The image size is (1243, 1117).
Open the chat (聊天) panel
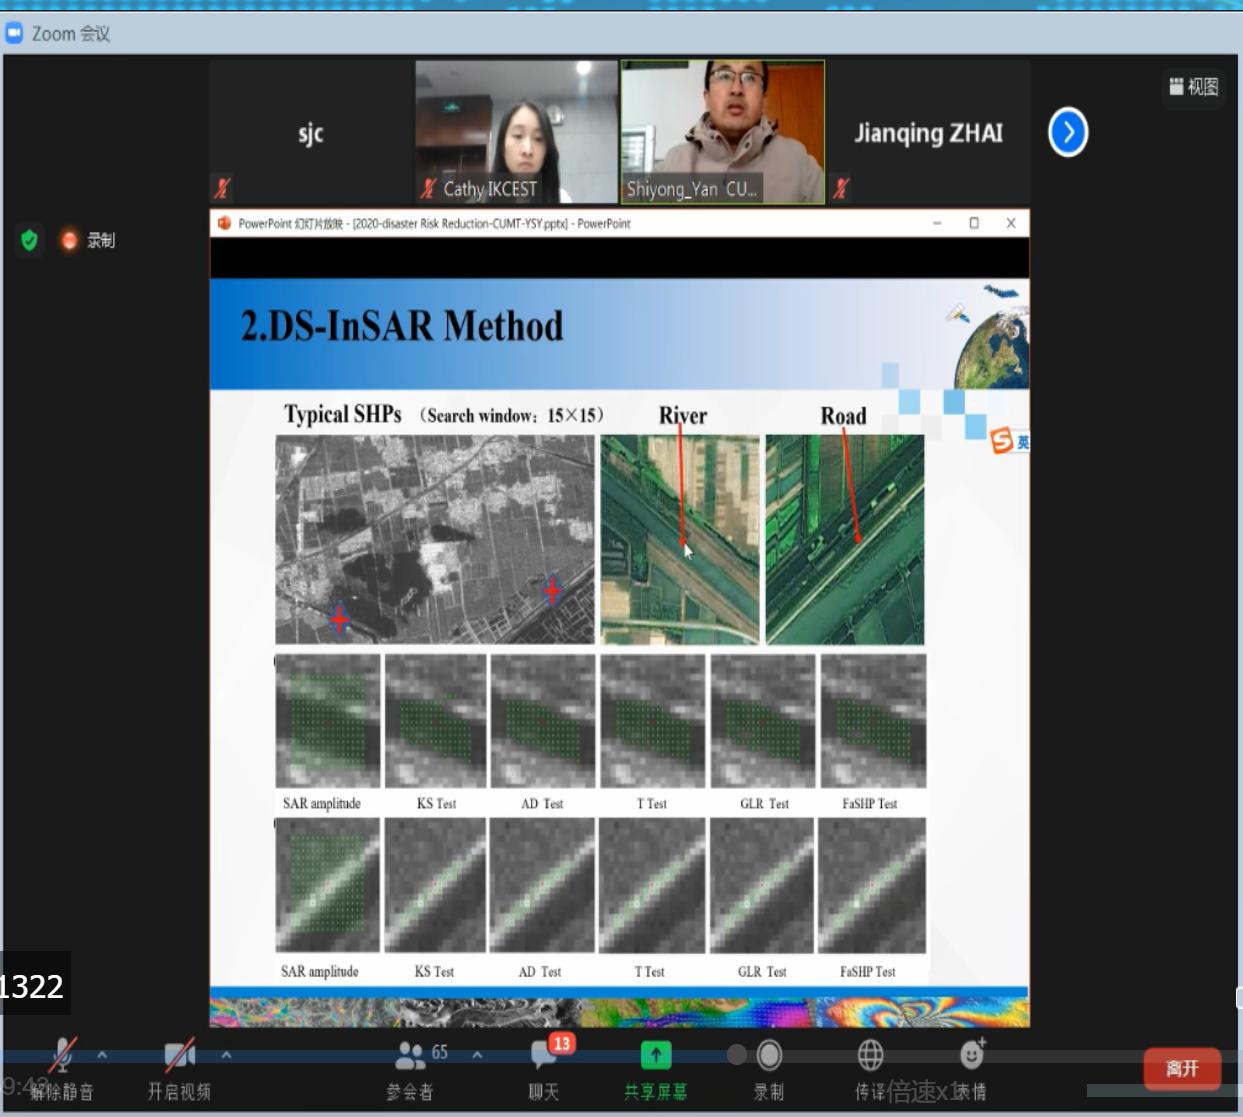click(544, 1066)
